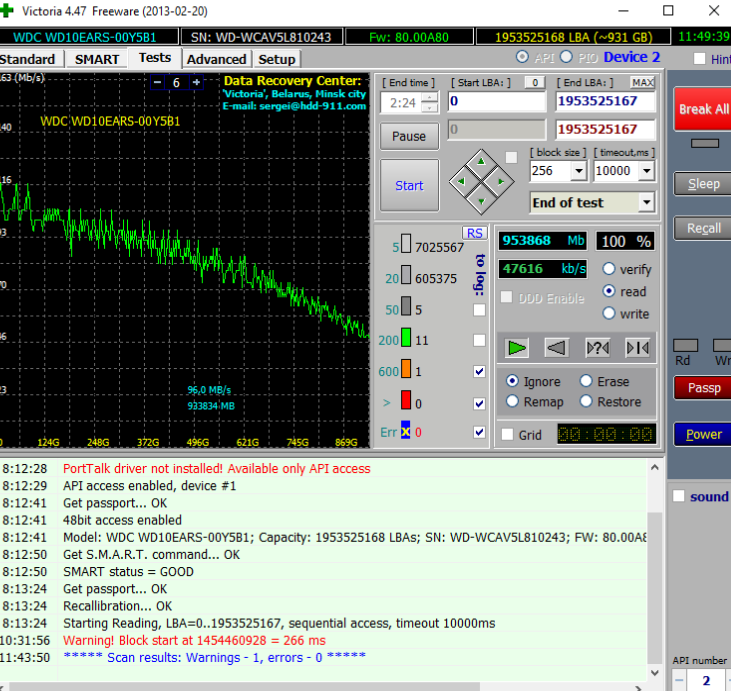Click the right arrow in navigation diamond
731x691 pixels.
(501, 181)
